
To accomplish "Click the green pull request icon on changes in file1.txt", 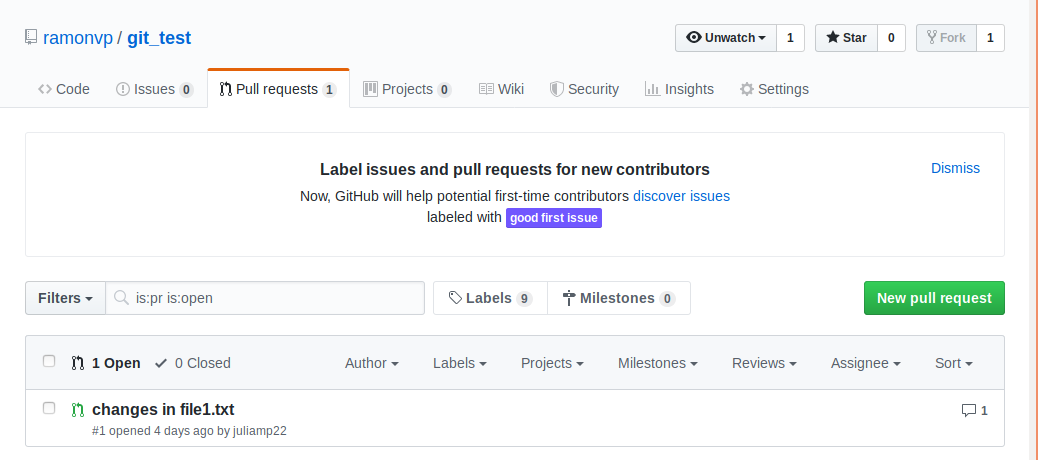I will [77, 410].
